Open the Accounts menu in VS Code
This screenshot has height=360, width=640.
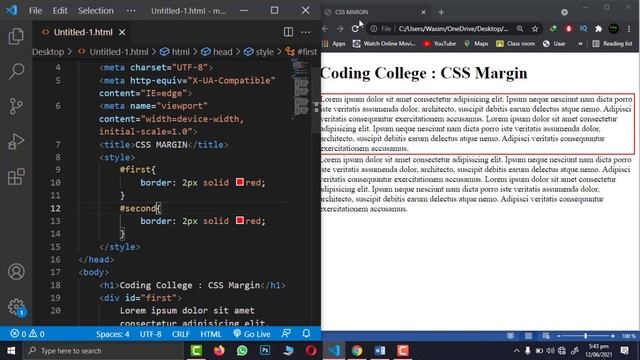click(x=16, y=271)
